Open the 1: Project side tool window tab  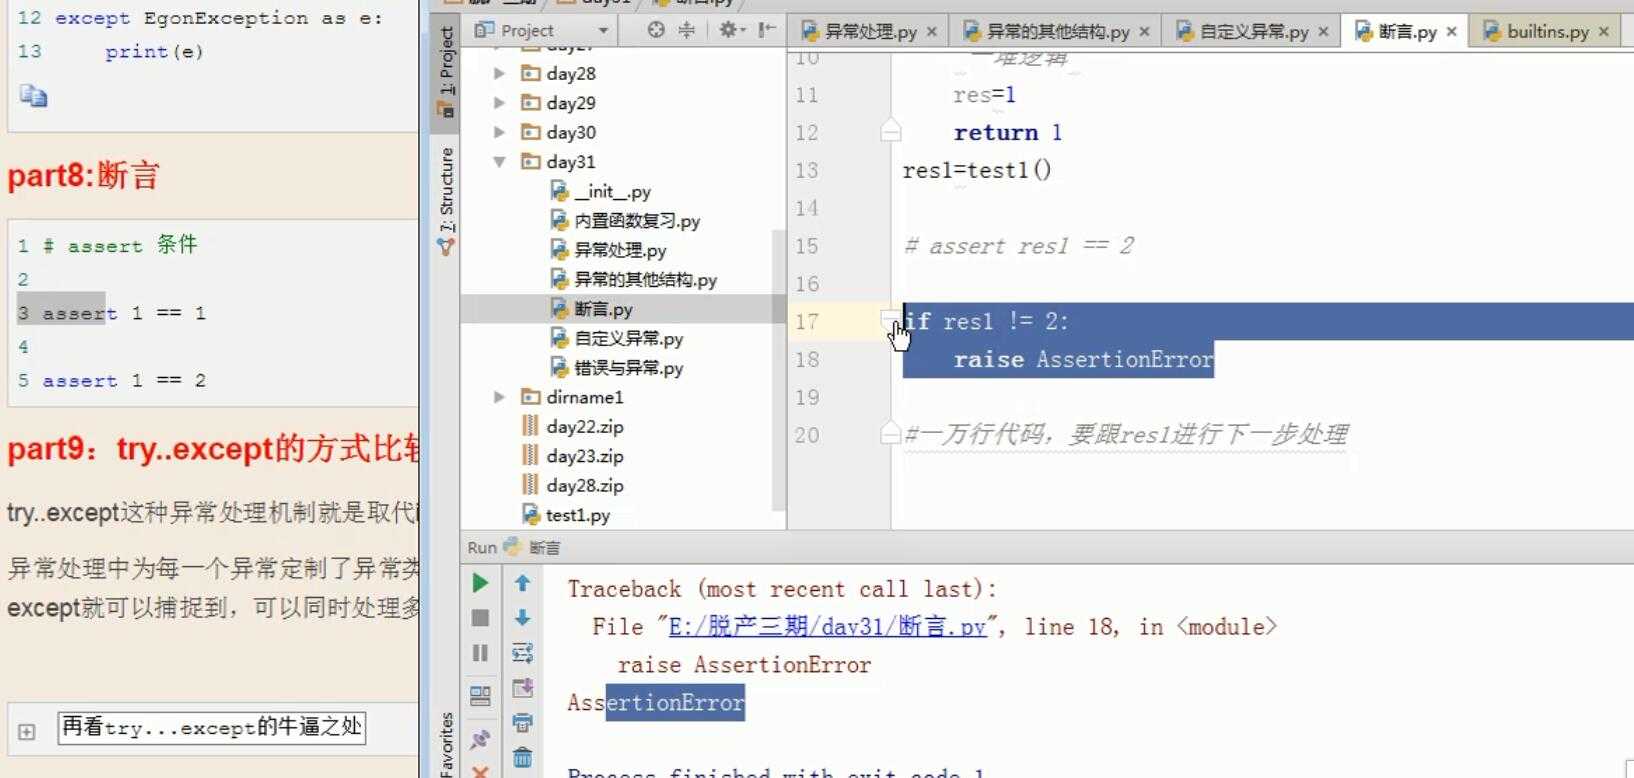pyautogui.click(x=446, y=72)
